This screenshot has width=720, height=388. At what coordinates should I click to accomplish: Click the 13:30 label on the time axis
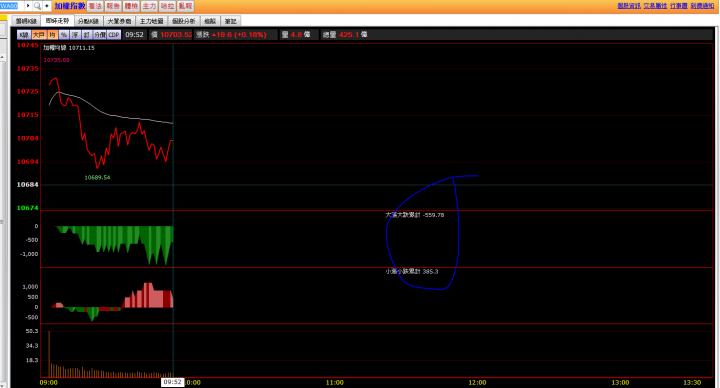tap(692, 382)
